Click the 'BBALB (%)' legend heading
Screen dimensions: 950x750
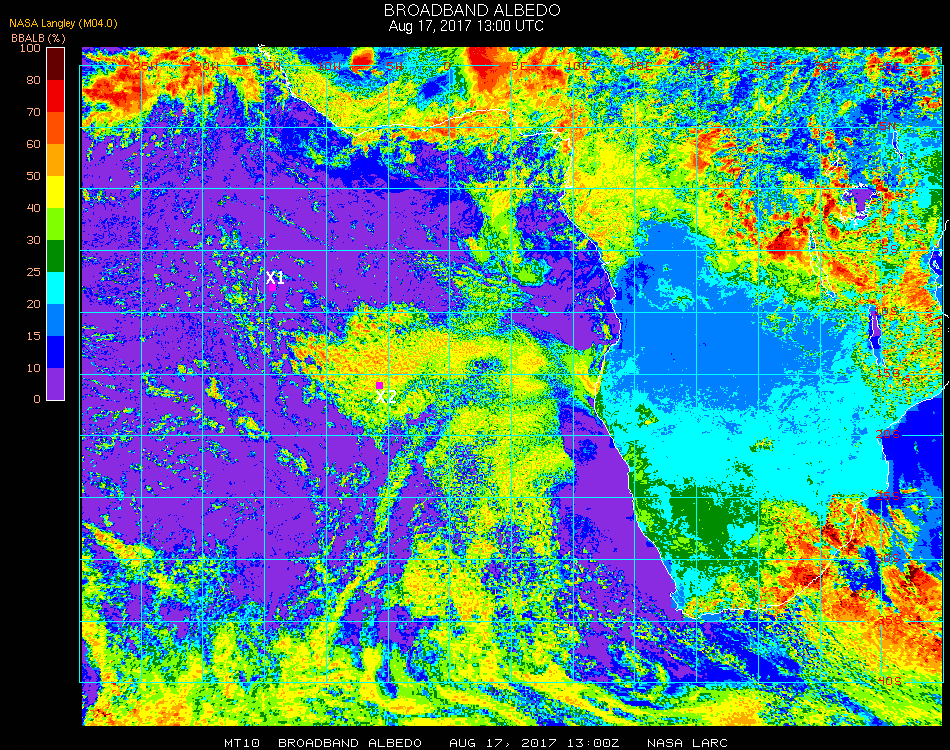tap(38, 38)
